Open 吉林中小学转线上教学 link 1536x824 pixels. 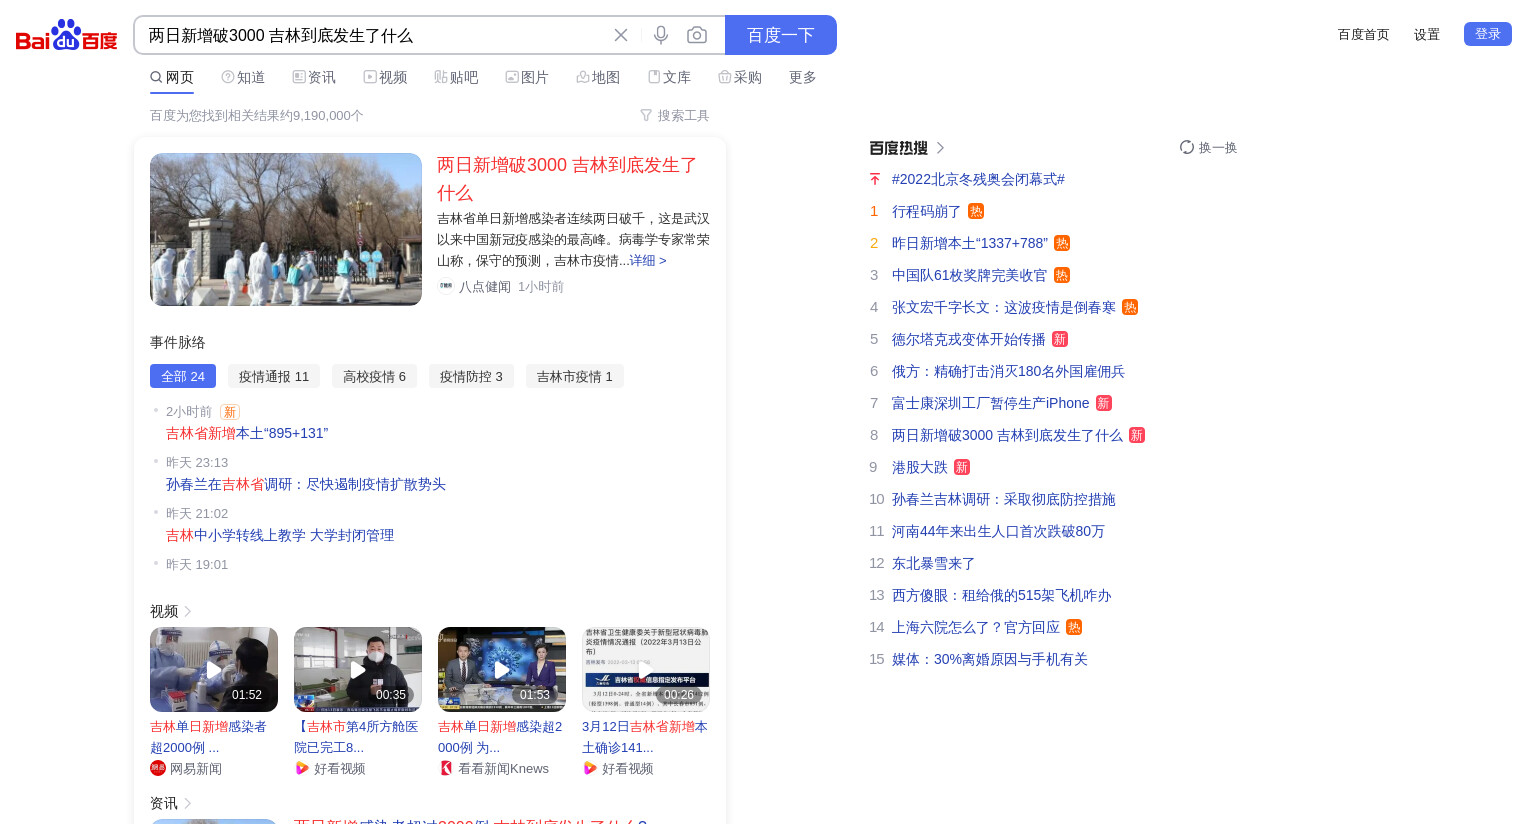click(280, 535)
